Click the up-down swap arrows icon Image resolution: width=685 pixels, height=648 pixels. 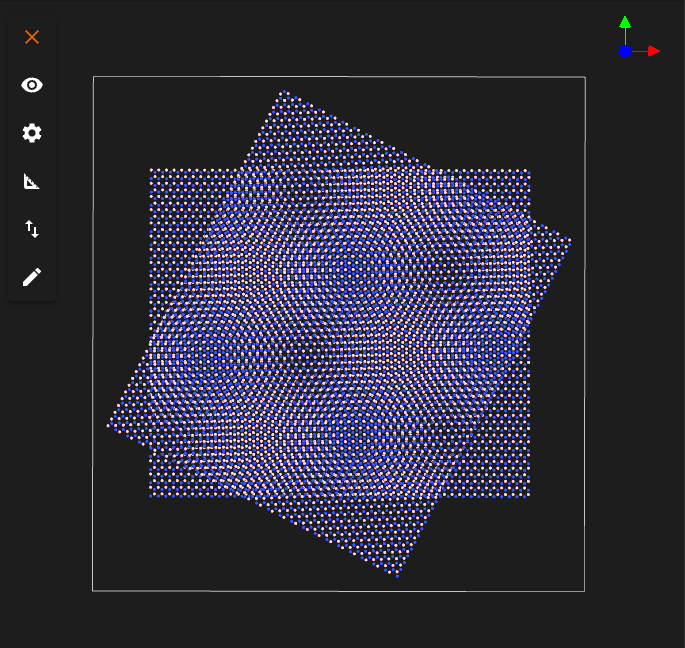32,229
